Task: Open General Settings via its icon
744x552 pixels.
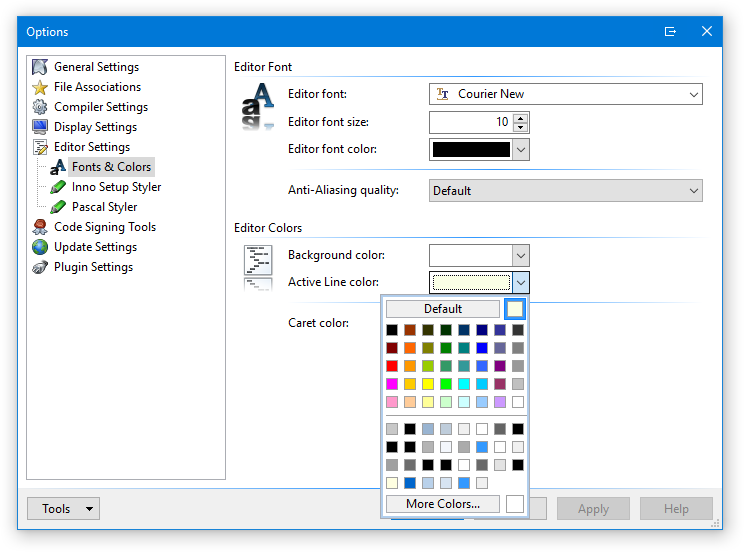Action: [40, 67]
